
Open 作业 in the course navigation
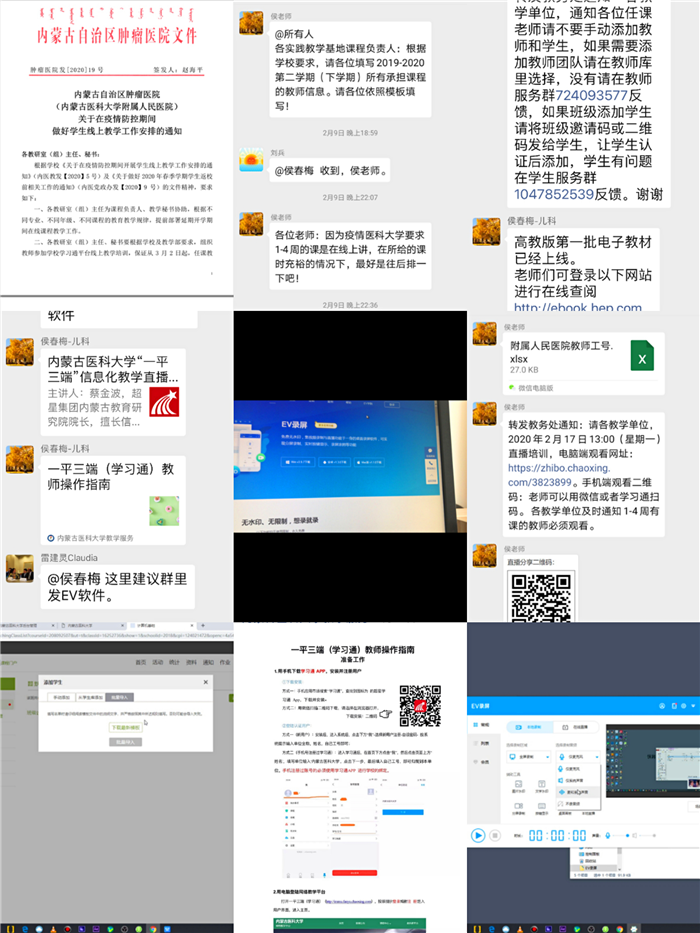point(225,662)
